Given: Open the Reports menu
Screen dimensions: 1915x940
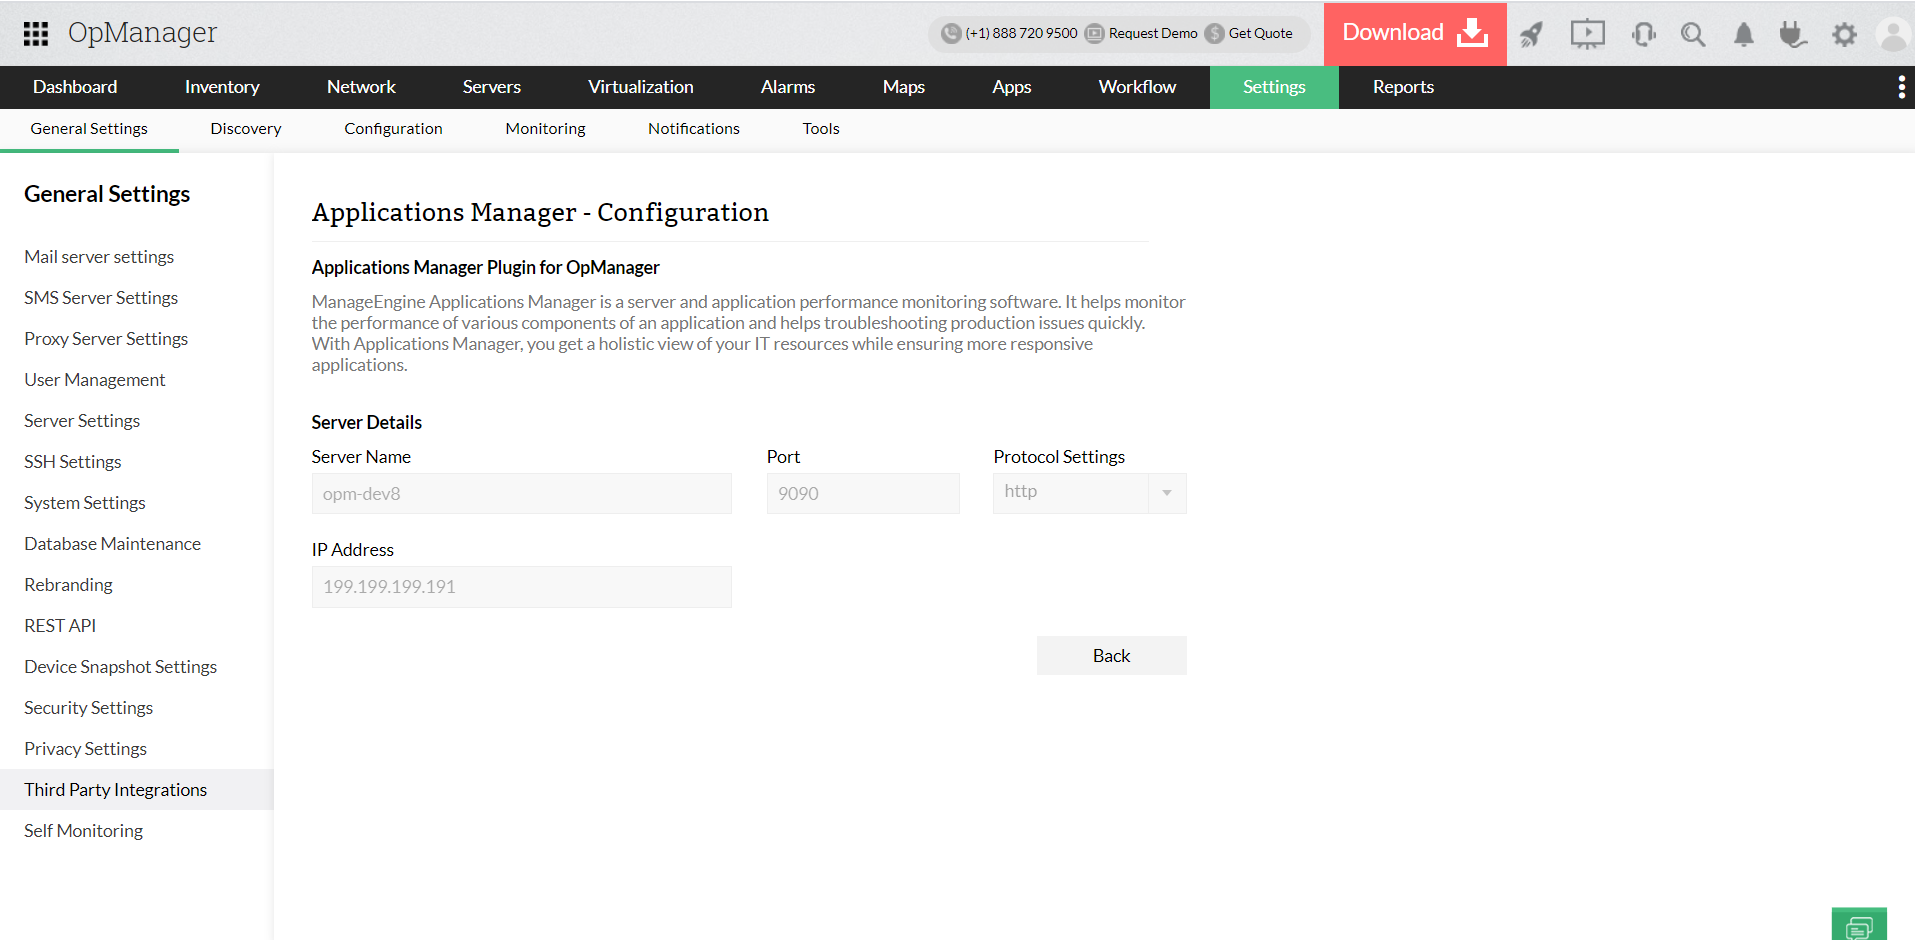Looking at the screenshot, I should 1403,88.
